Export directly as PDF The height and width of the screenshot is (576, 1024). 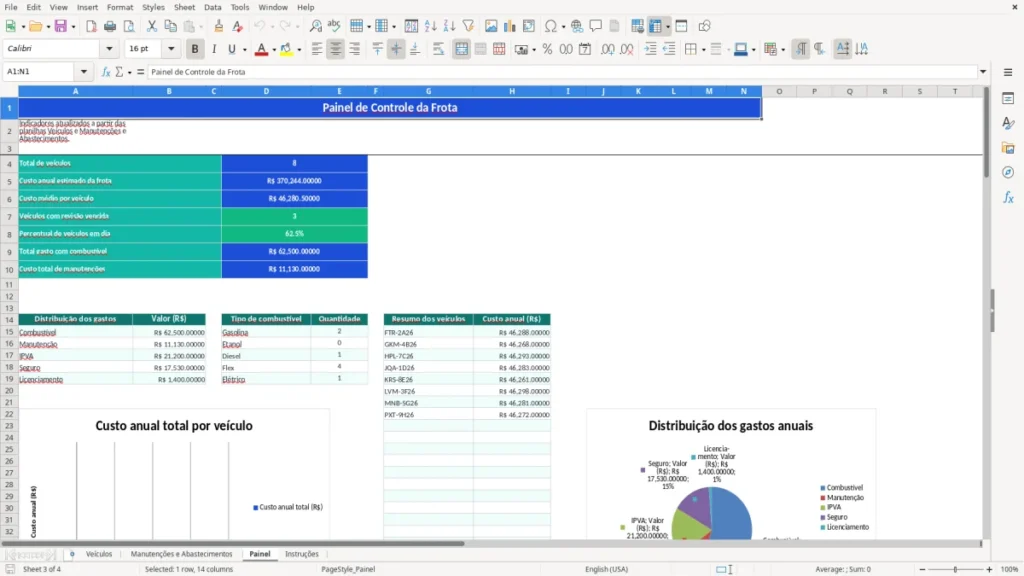tap(91, 26)
